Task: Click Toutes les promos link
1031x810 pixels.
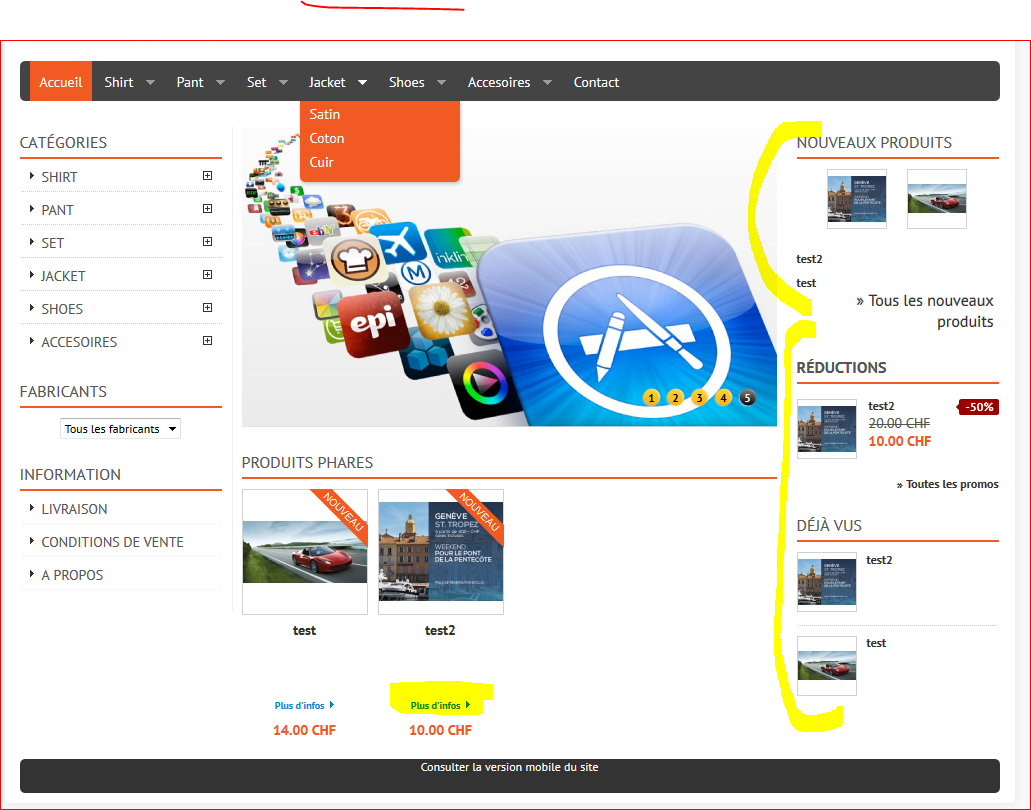Action: 947,485
